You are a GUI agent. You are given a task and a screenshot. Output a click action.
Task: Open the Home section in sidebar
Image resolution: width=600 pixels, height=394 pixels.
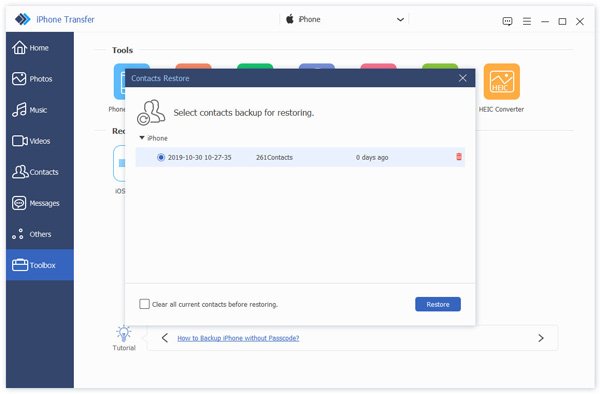click(x=40, y=48)
